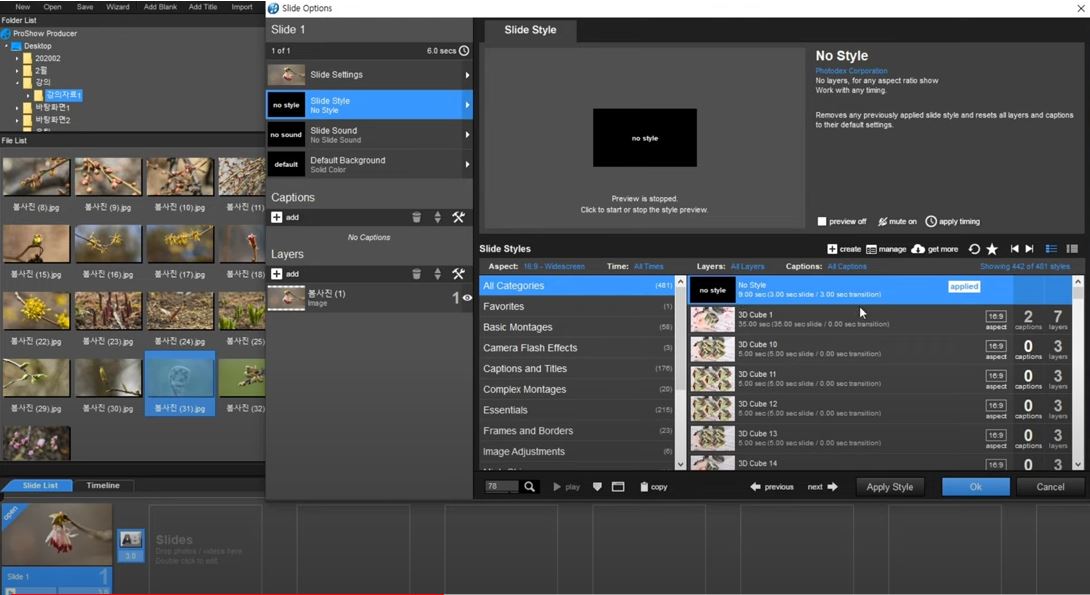
Task: Click the get more cloud download icon
Action: 918,249
